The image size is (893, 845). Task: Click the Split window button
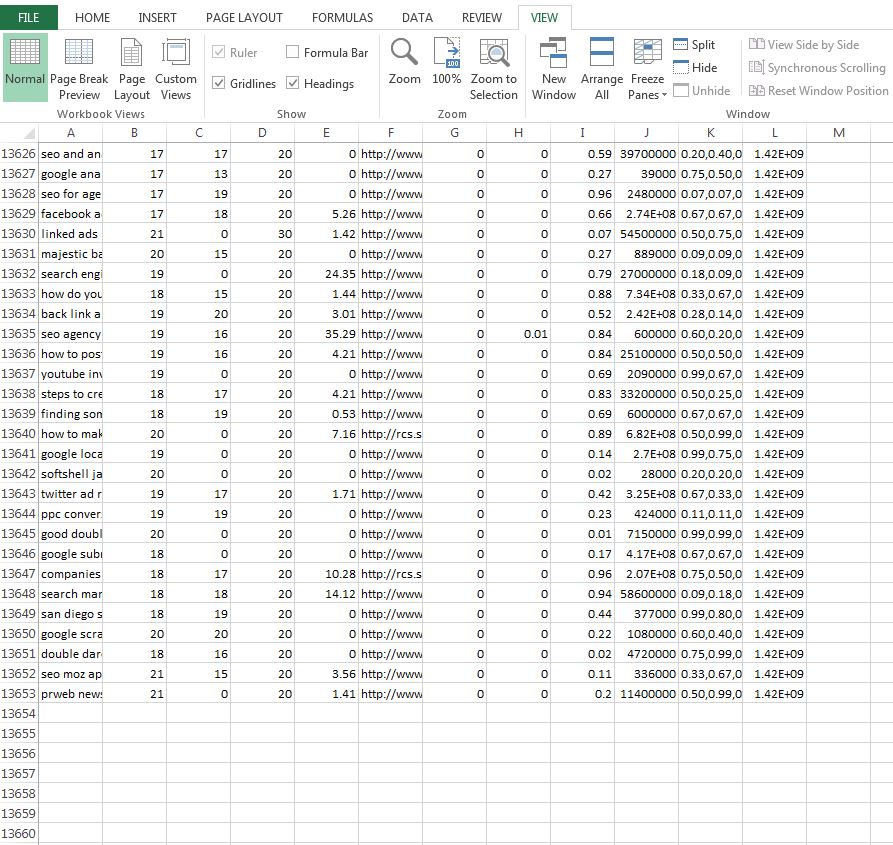coord(695,45)
